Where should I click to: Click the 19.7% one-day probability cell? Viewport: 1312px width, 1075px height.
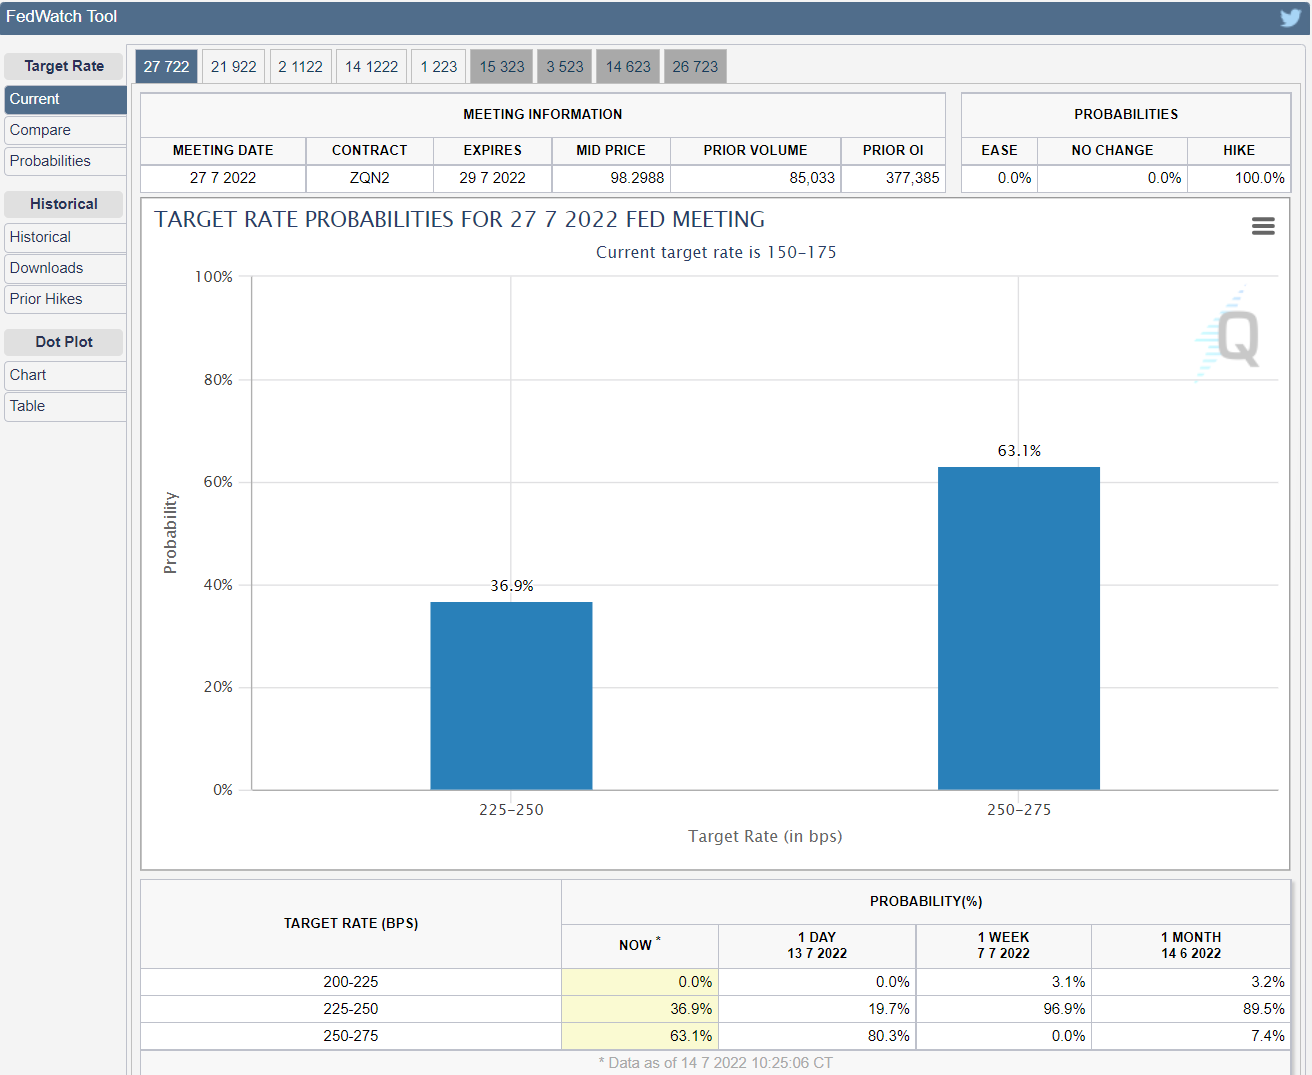[x=817, y=1009]
